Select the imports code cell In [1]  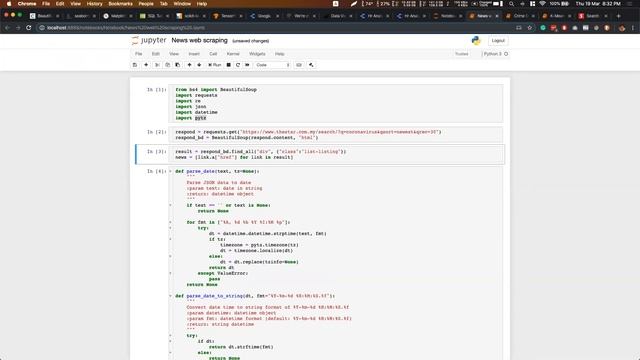click(x=336, y=104)
